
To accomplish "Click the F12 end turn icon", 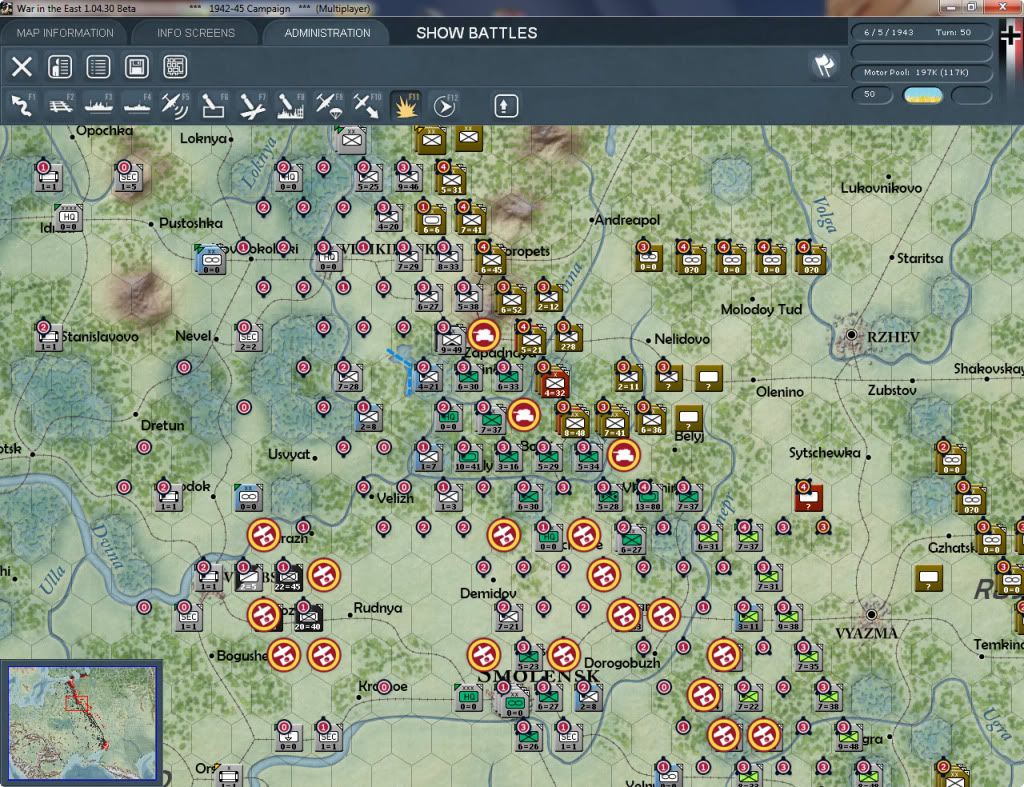I will click(x=444, y=106).
